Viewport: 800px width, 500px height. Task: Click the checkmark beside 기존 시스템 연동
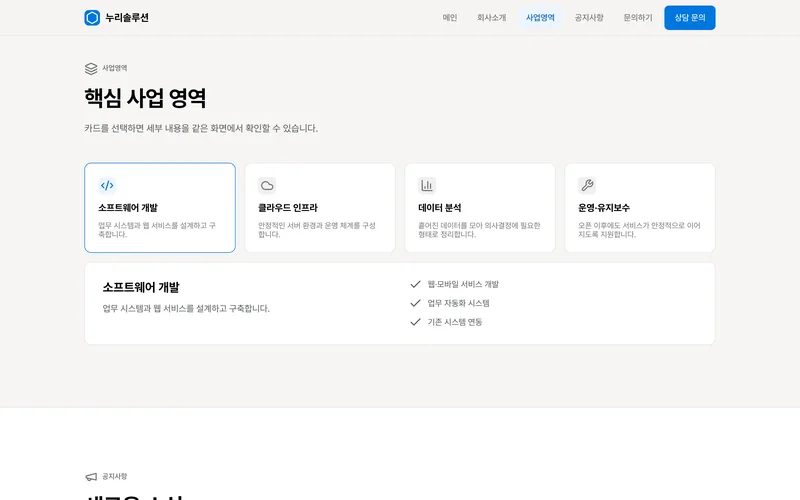[x=415, y=322]
